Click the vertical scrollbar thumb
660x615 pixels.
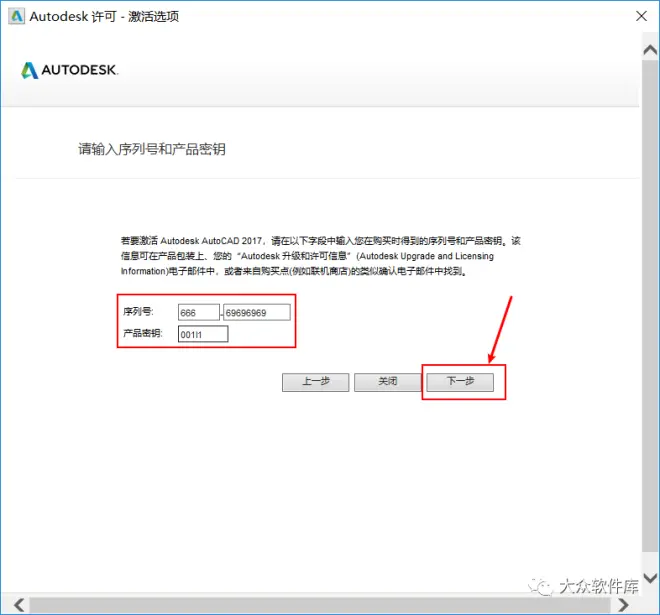650,306
